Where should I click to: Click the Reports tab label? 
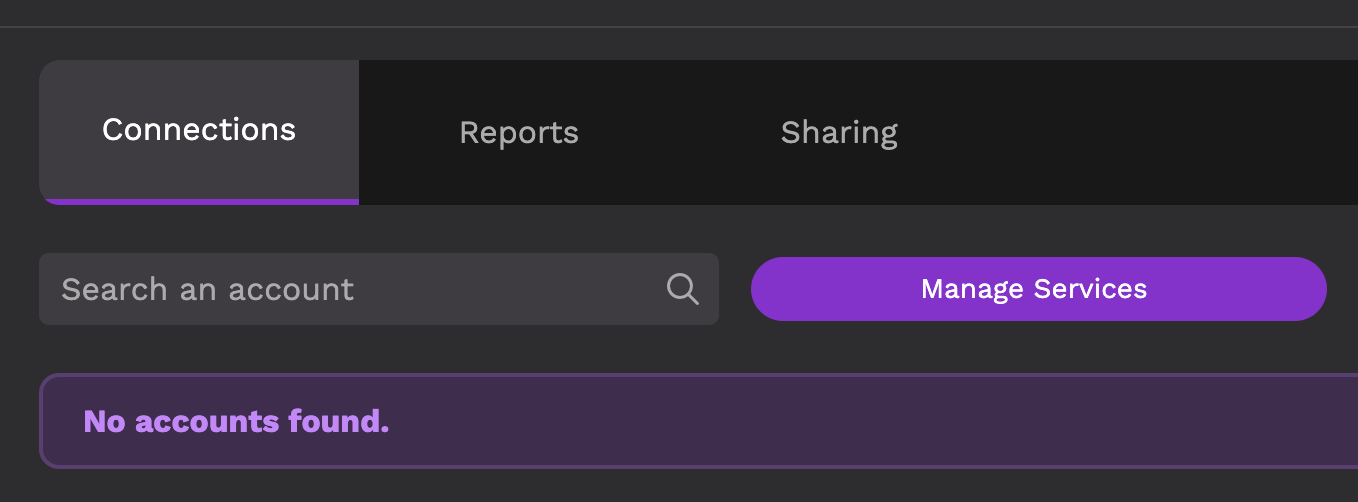(x=519, y=133)
